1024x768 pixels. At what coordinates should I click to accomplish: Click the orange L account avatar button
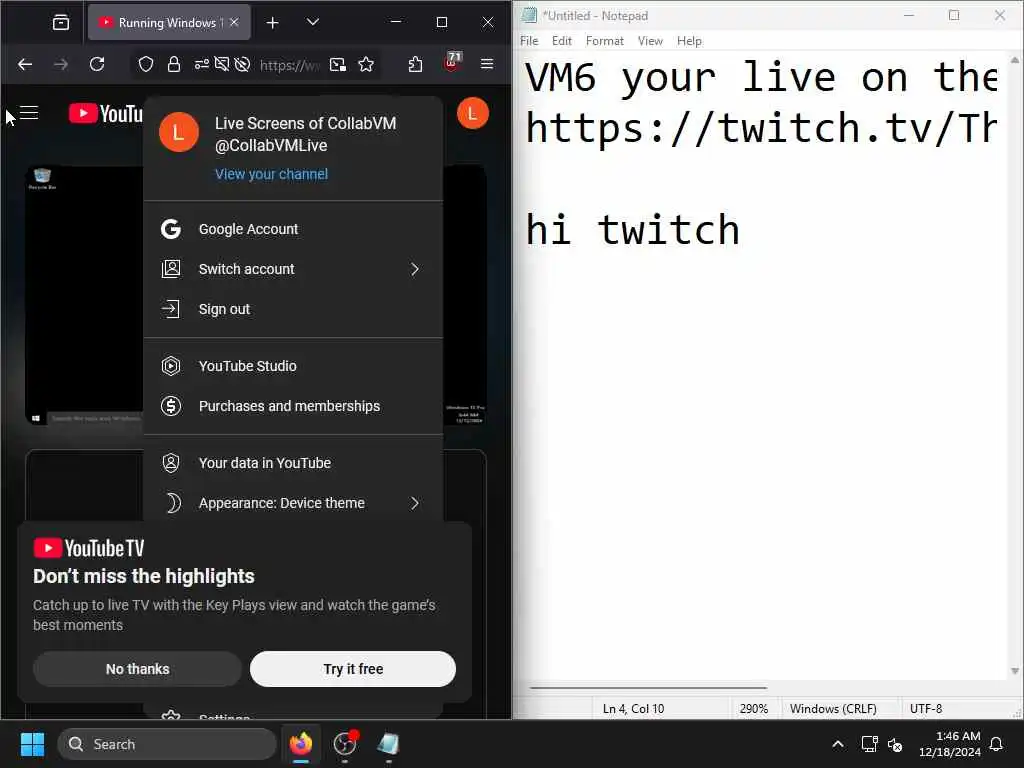click(x=473, y=113)
